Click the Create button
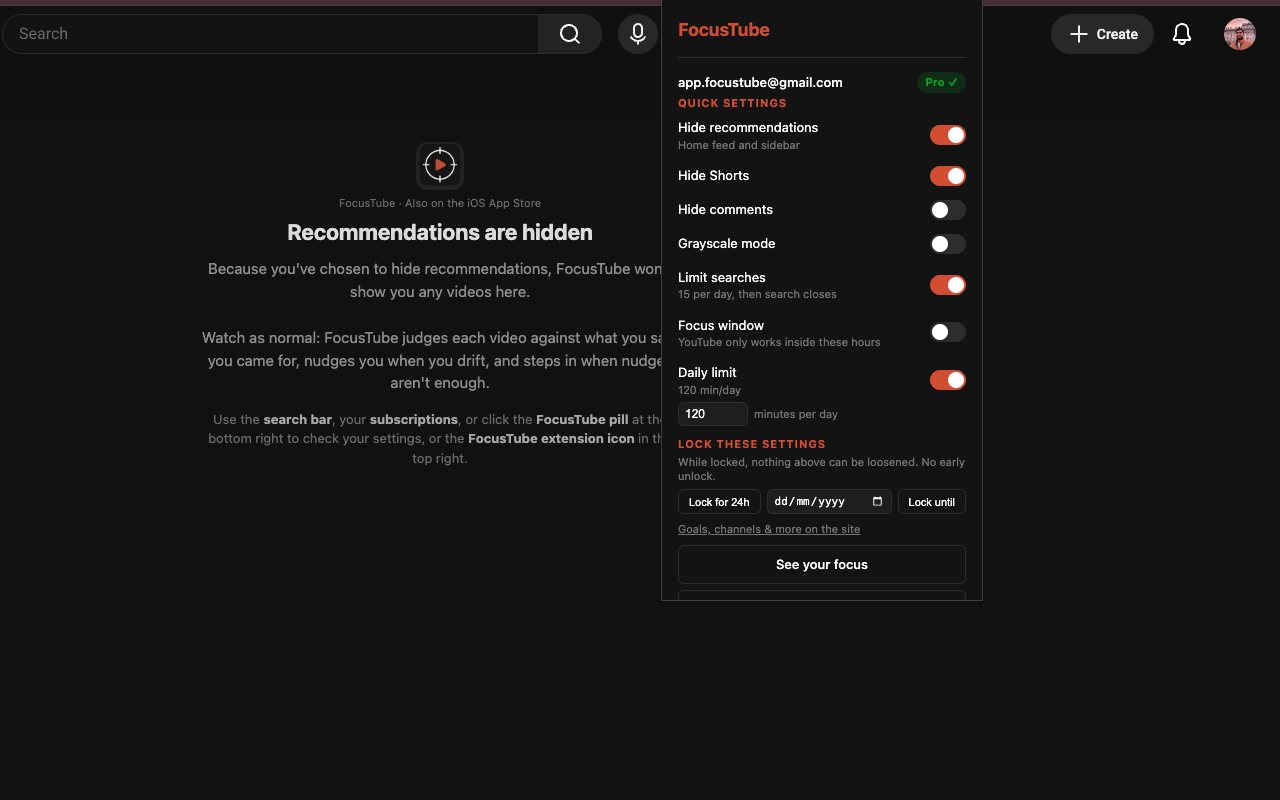The height and width of the screenshot is (800, 1280). [x=1102, y=34]
